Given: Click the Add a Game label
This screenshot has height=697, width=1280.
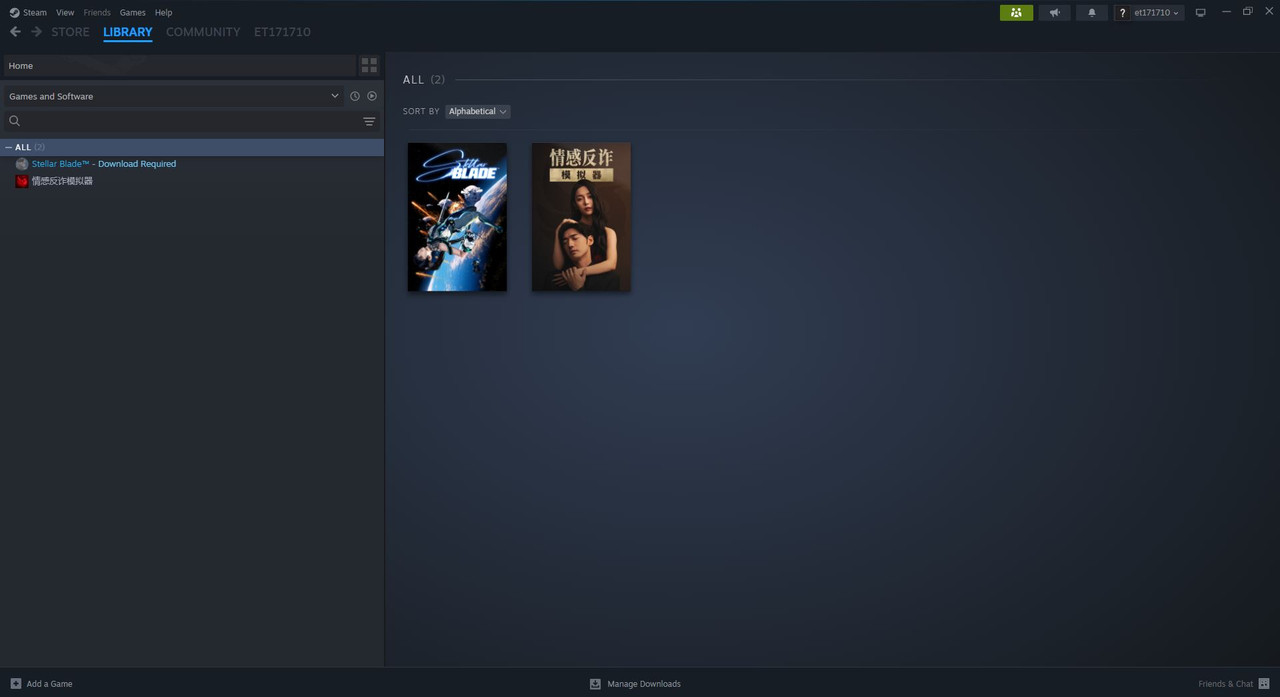Looking at the screenshot, I should click(x=49, y=684).
